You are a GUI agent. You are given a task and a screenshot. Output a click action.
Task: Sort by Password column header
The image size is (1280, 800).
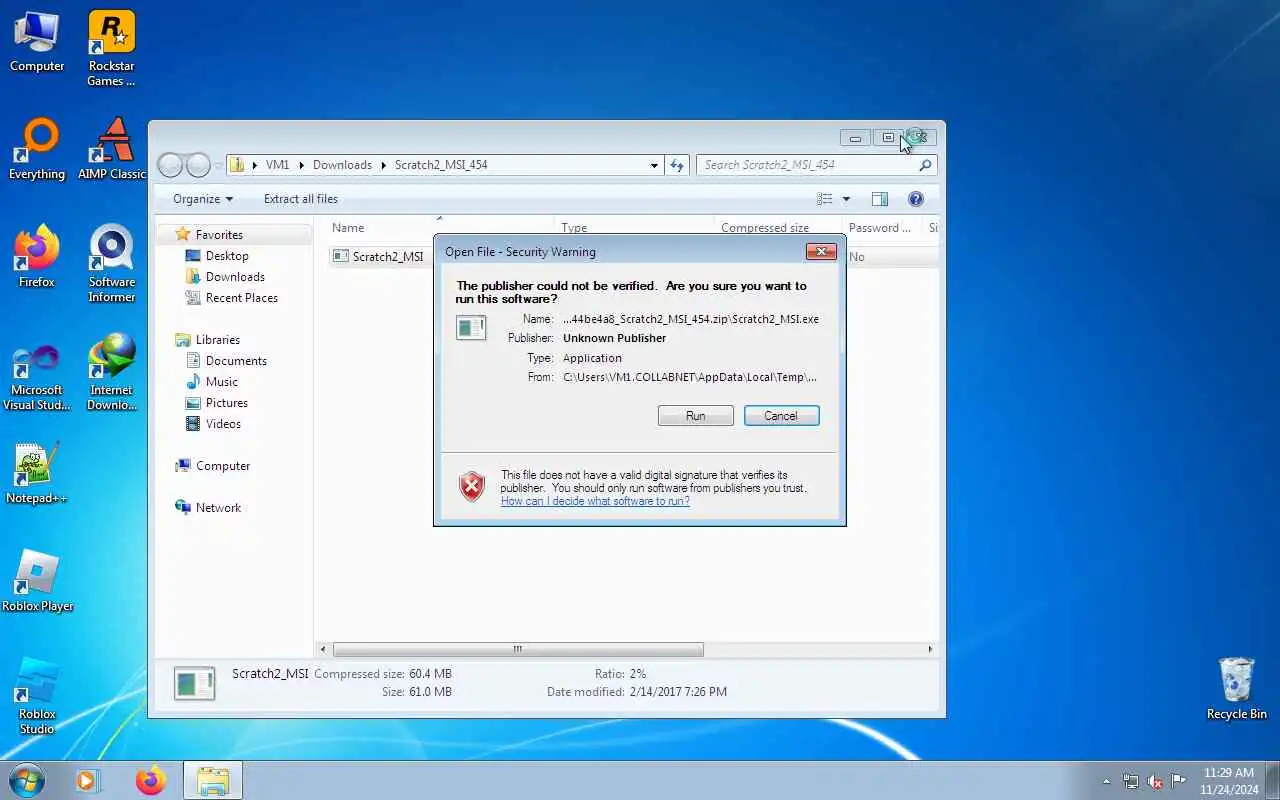[x=881, y=228]
